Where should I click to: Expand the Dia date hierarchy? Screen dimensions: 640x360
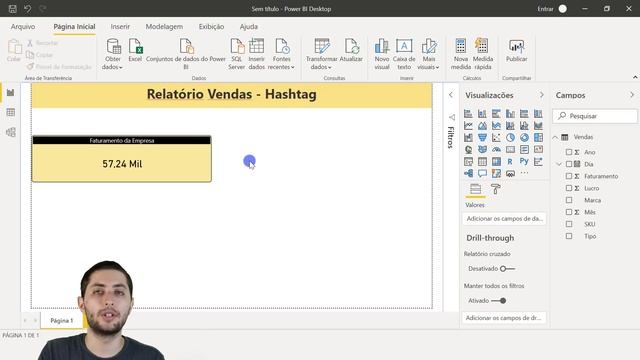(x=559, y=164)
